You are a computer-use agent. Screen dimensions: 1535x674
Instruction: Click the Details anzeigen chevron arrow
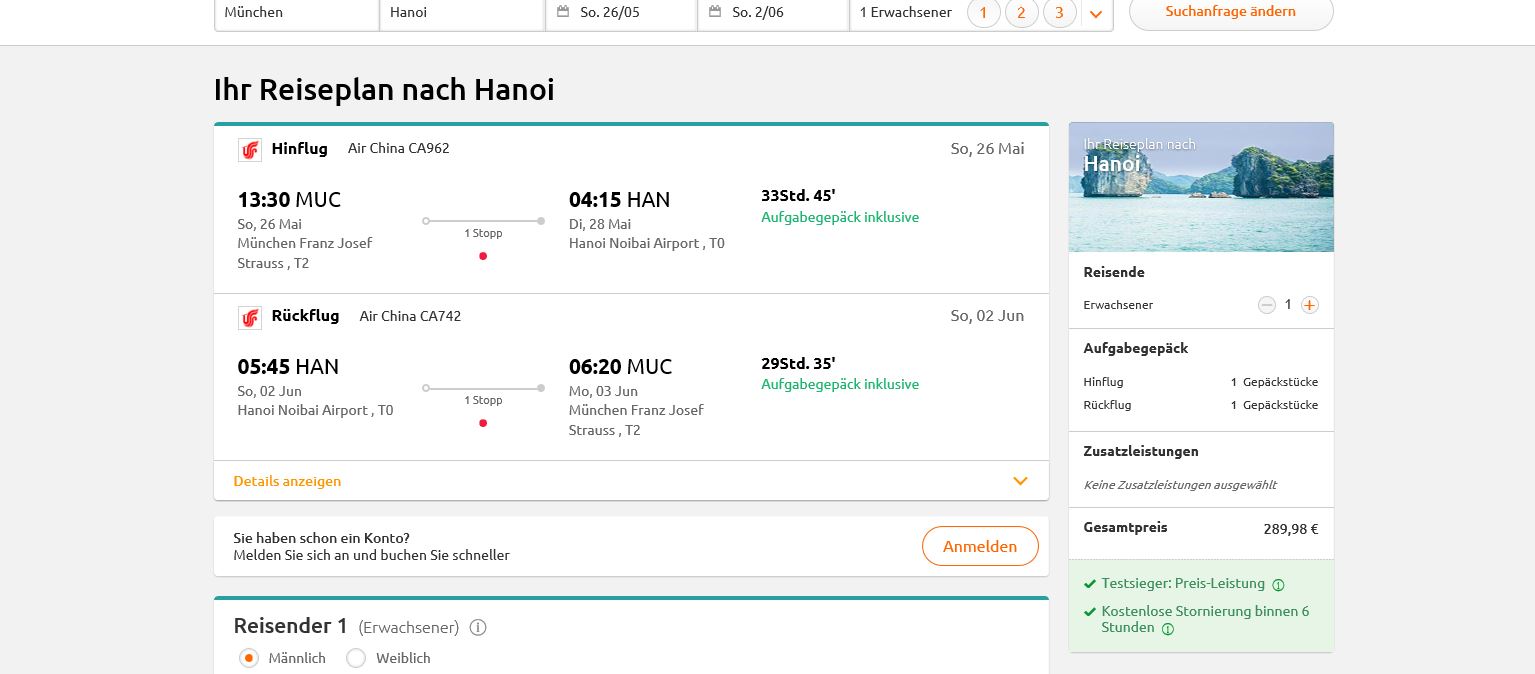pyautogui.click(x=1020, y=481)
